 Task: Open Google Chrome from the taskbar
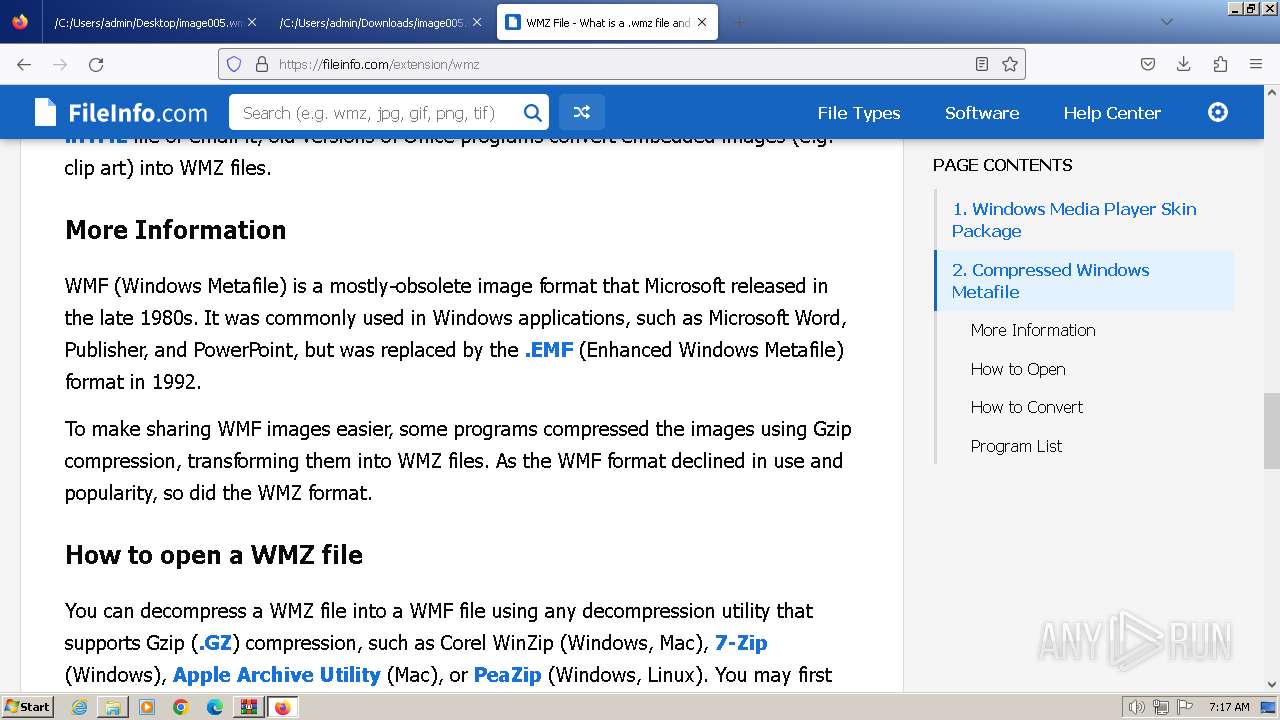tap(181, 707)
